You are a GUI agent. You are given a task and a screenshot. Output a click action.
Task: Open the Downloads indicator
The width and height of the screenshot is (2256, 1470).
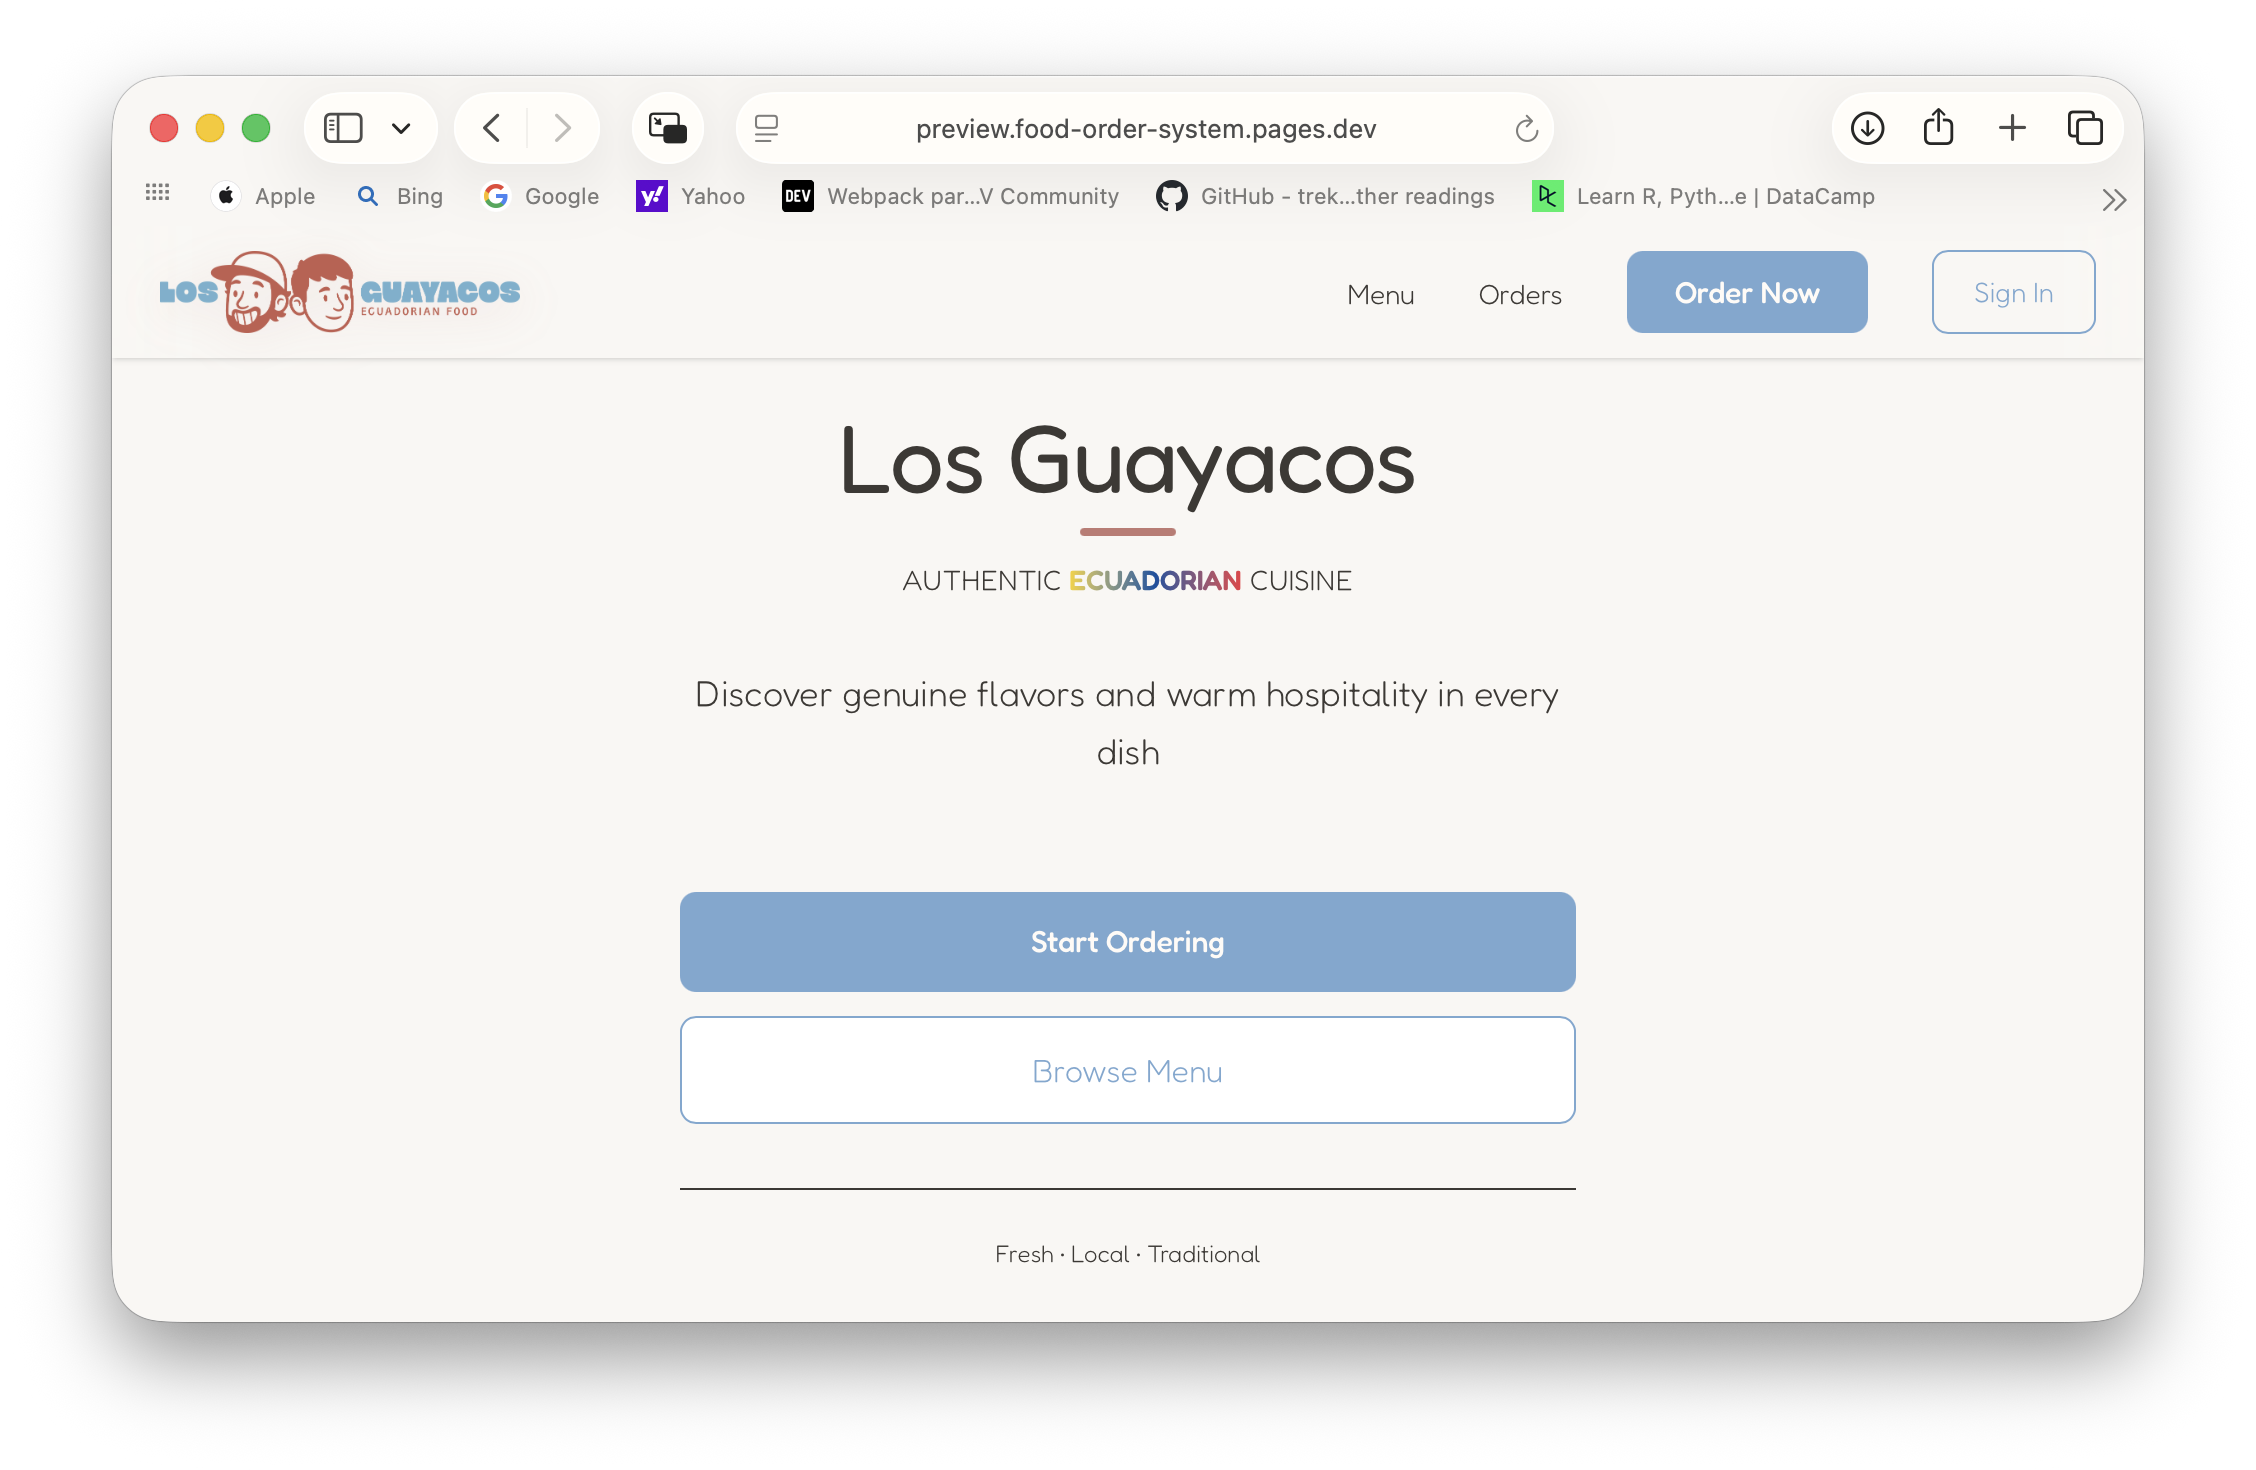tap(1866, 128)
